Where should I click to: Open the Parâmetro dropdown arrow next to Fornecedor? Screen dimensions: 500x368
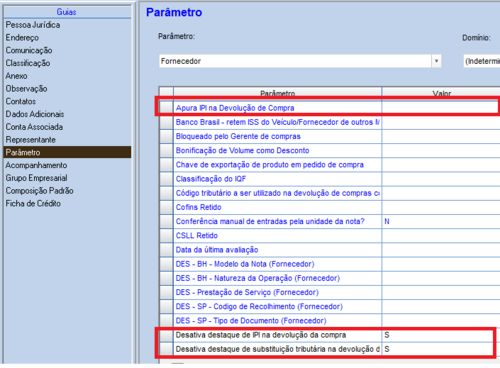click(x=436, y=61)
